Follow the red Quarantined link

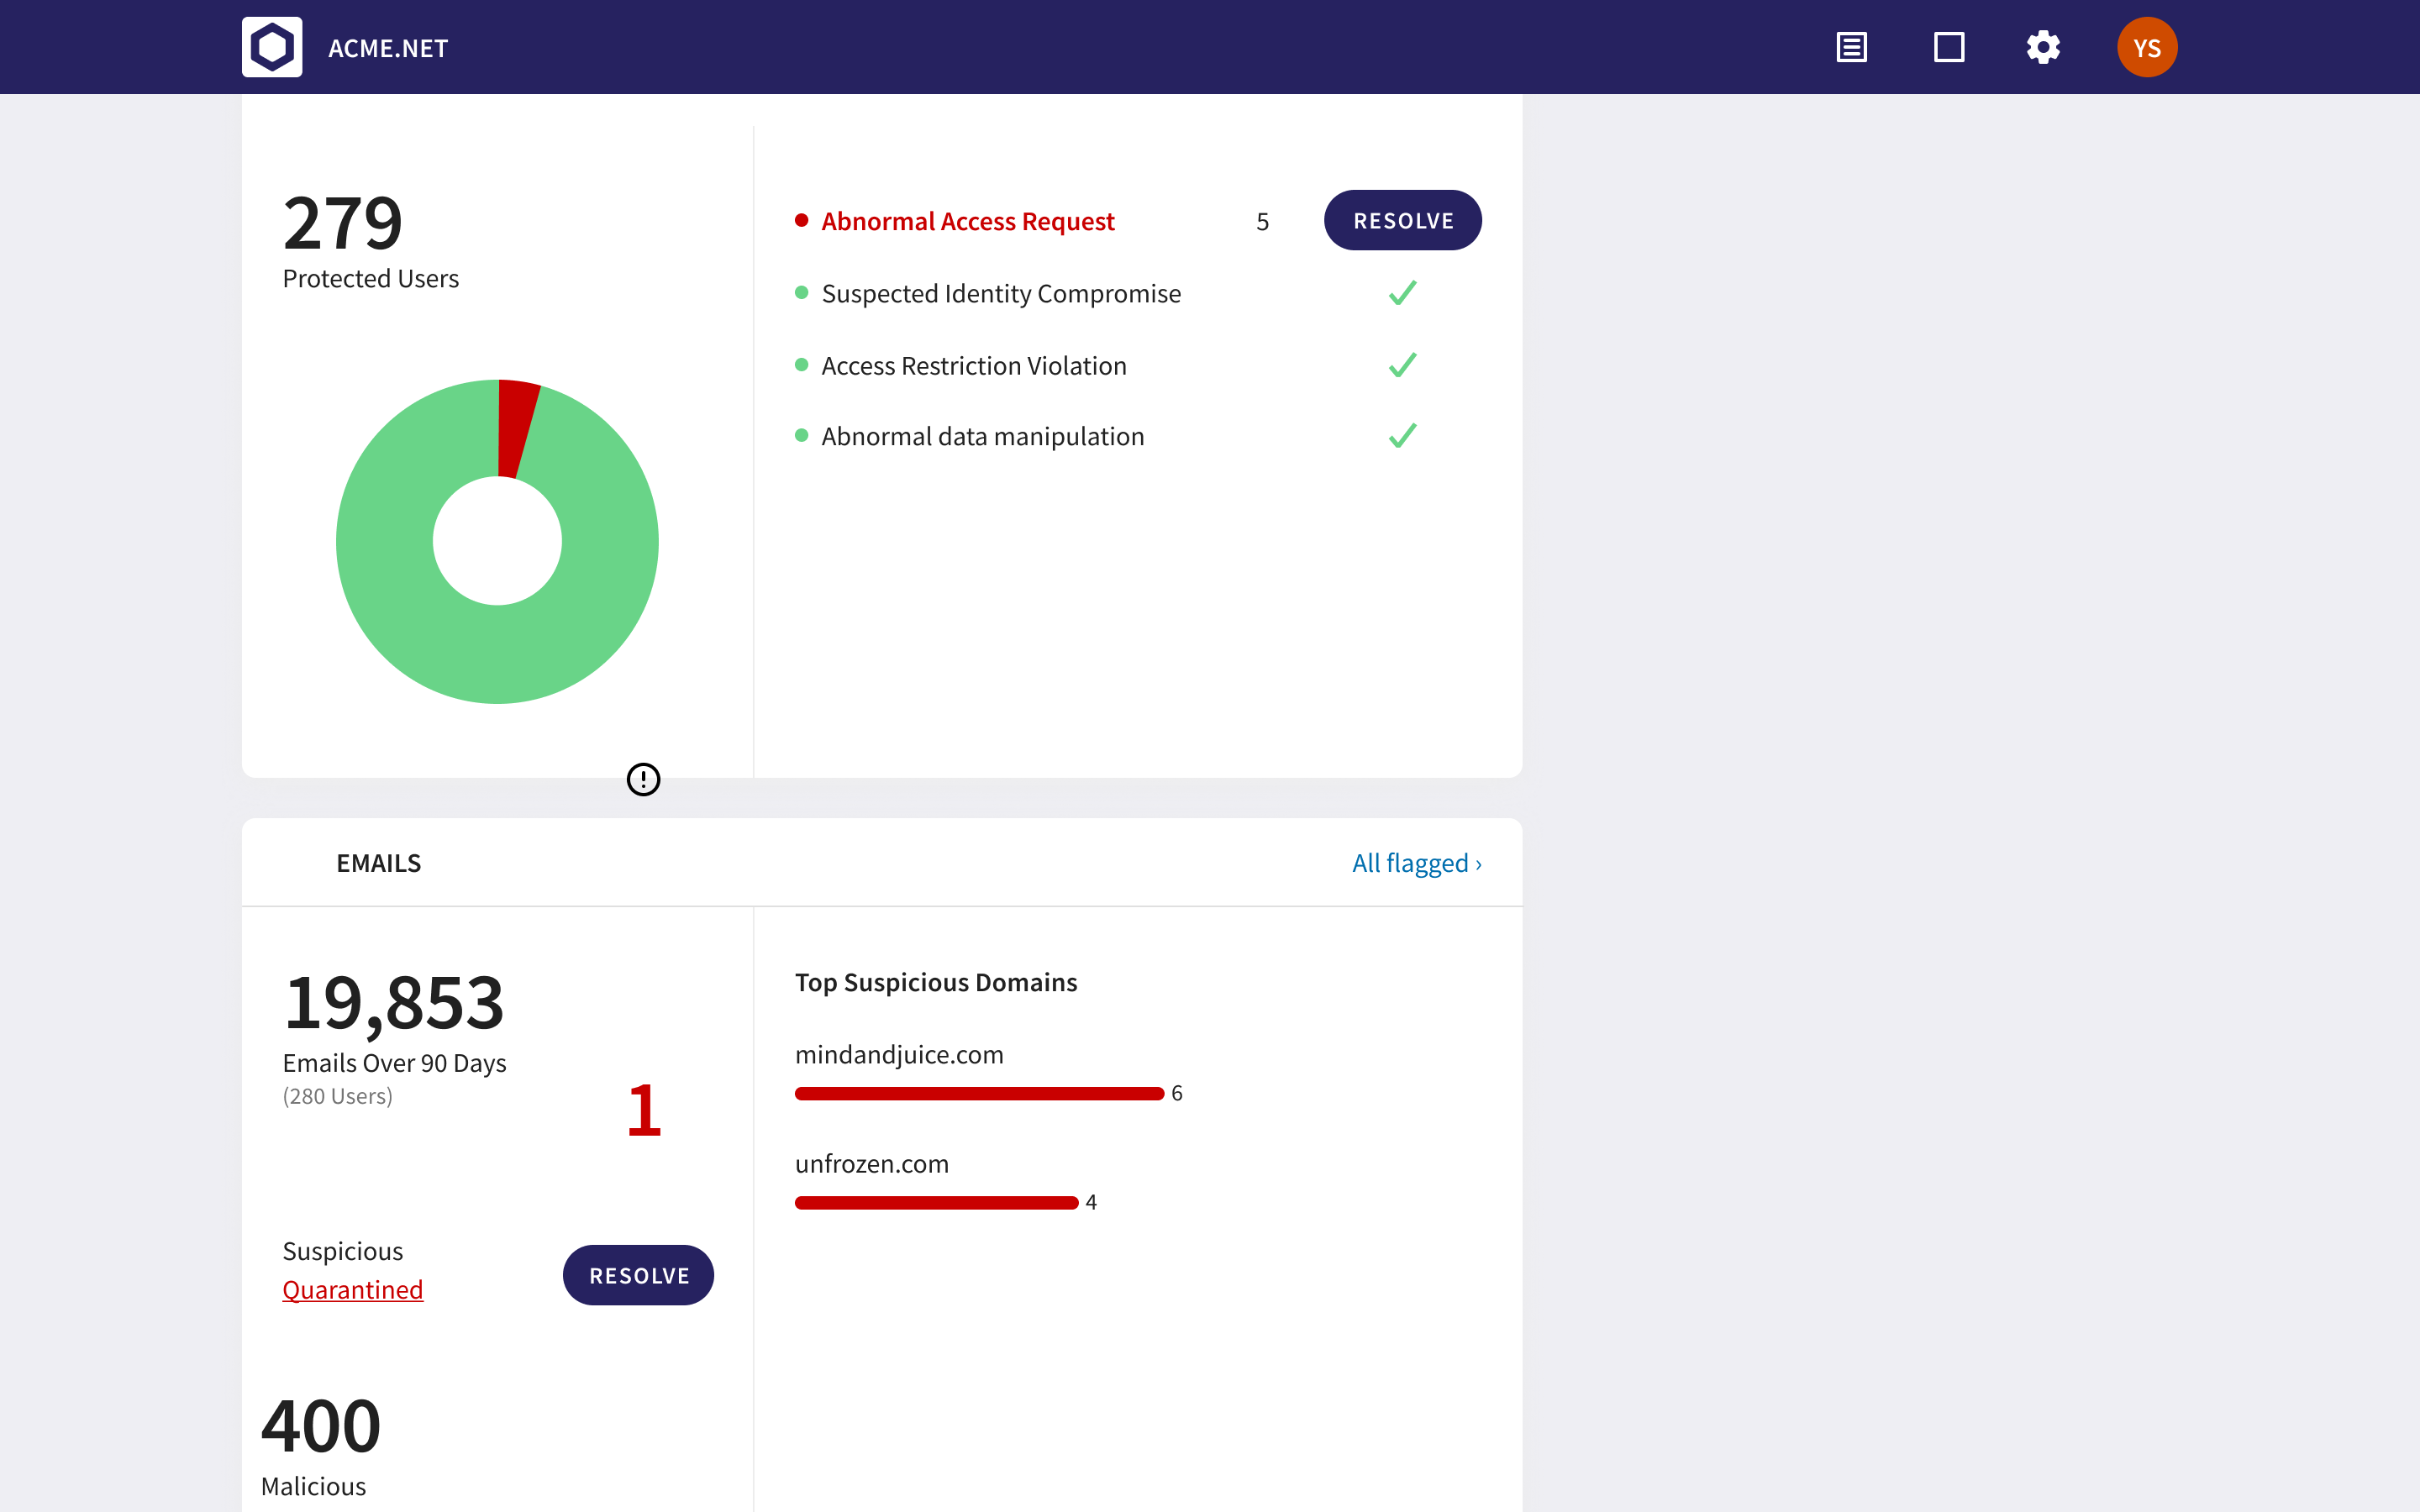(352, 1290)
